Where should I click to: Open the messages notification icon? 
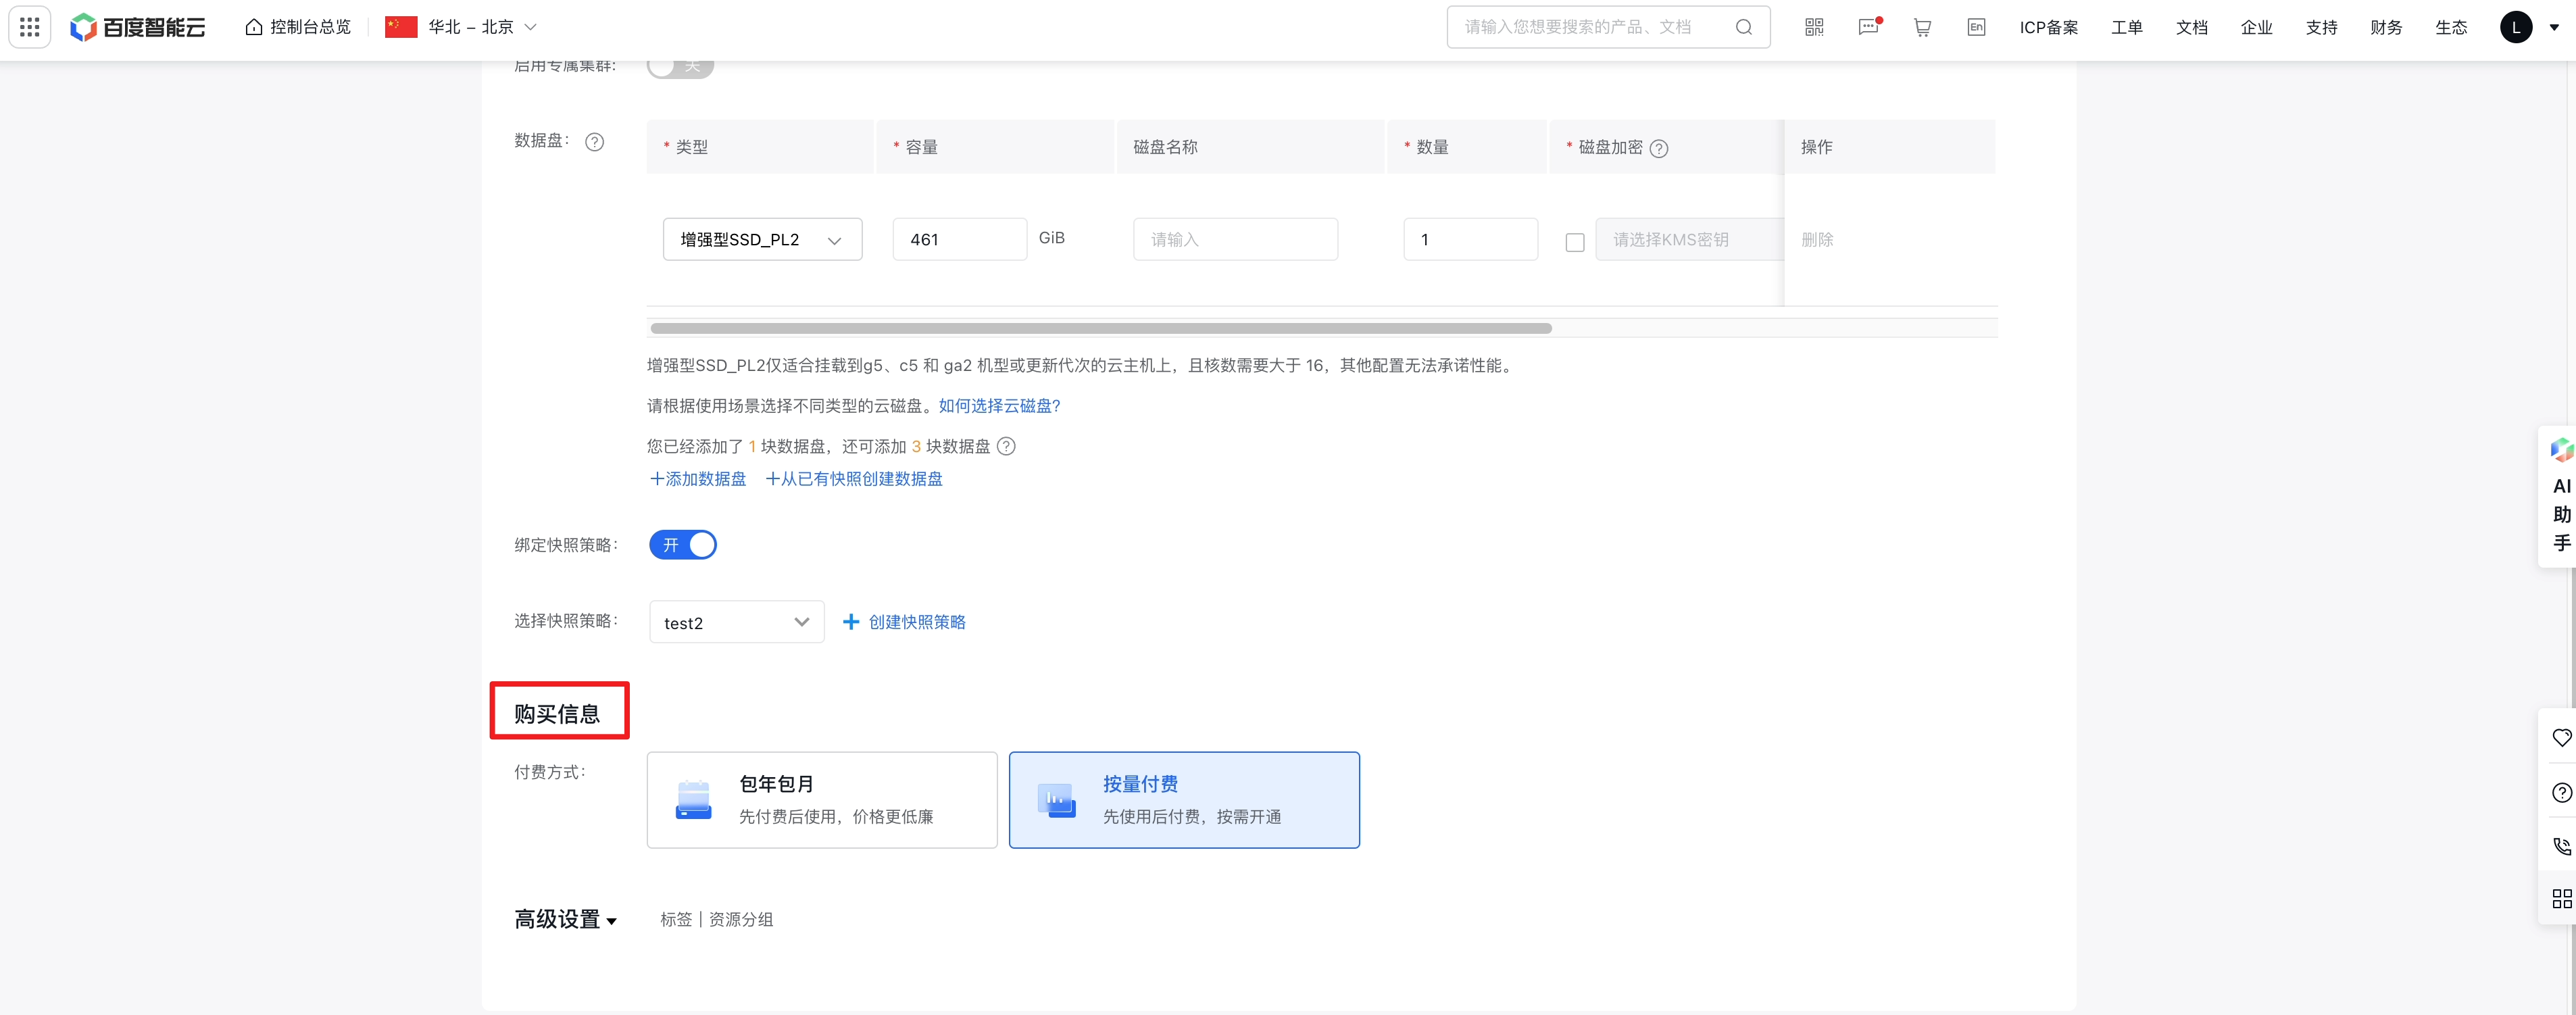click(1868, 27)
